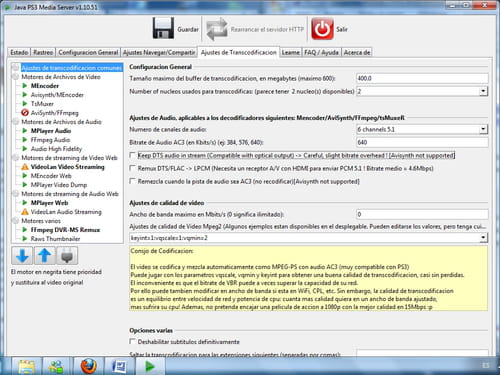Click warning triangle beside VideoLan Audio Streaming
Screen dimensions: 500x375
pyautogui.click(x=25, y=212)
